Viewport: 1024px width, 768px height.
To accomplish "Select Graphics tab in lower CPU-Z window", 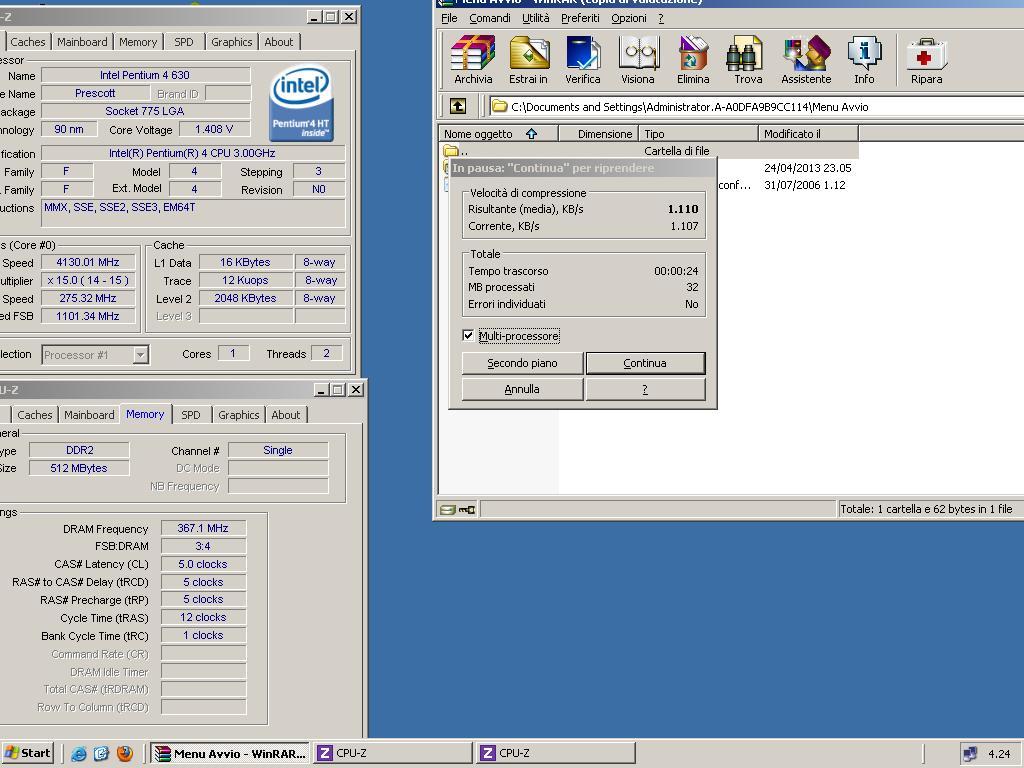I will [x=238, y=415].
